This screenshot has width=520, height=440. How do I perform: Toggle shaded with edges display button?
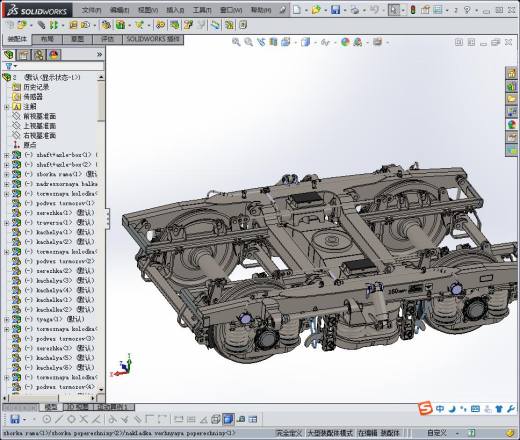coord(228,419)
